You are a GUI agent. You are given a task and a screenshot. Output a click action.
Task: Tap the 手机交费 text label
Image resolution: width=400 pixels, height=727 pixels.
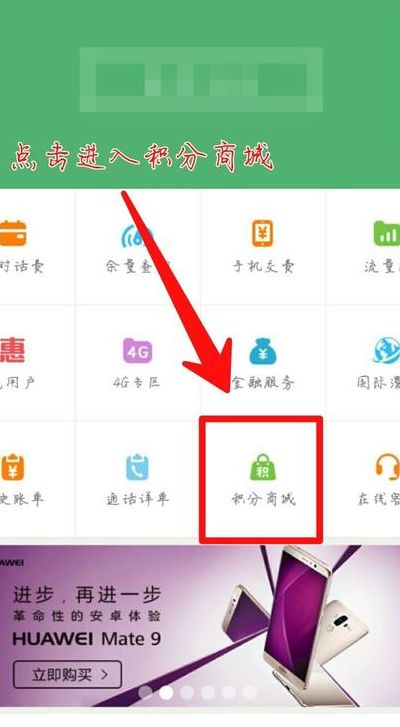pos(263,266)
